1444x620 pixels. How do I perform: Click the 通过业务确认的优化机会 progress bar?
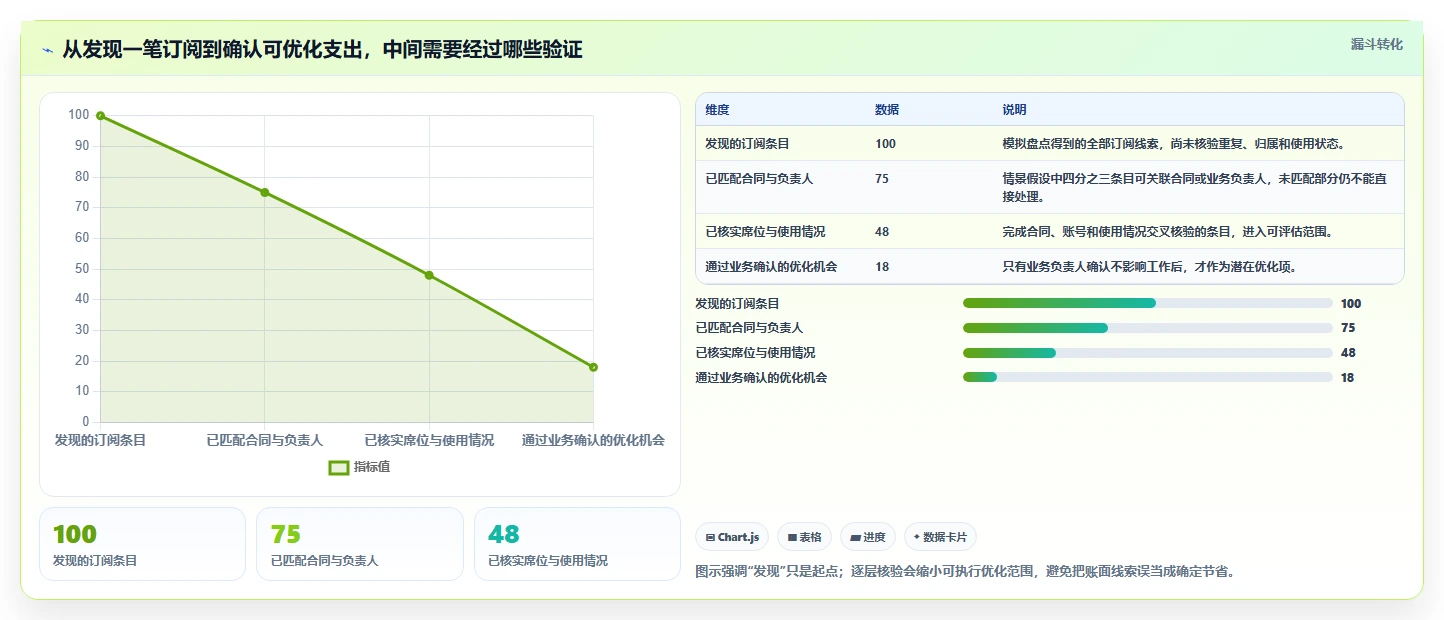coord(1147,377)
